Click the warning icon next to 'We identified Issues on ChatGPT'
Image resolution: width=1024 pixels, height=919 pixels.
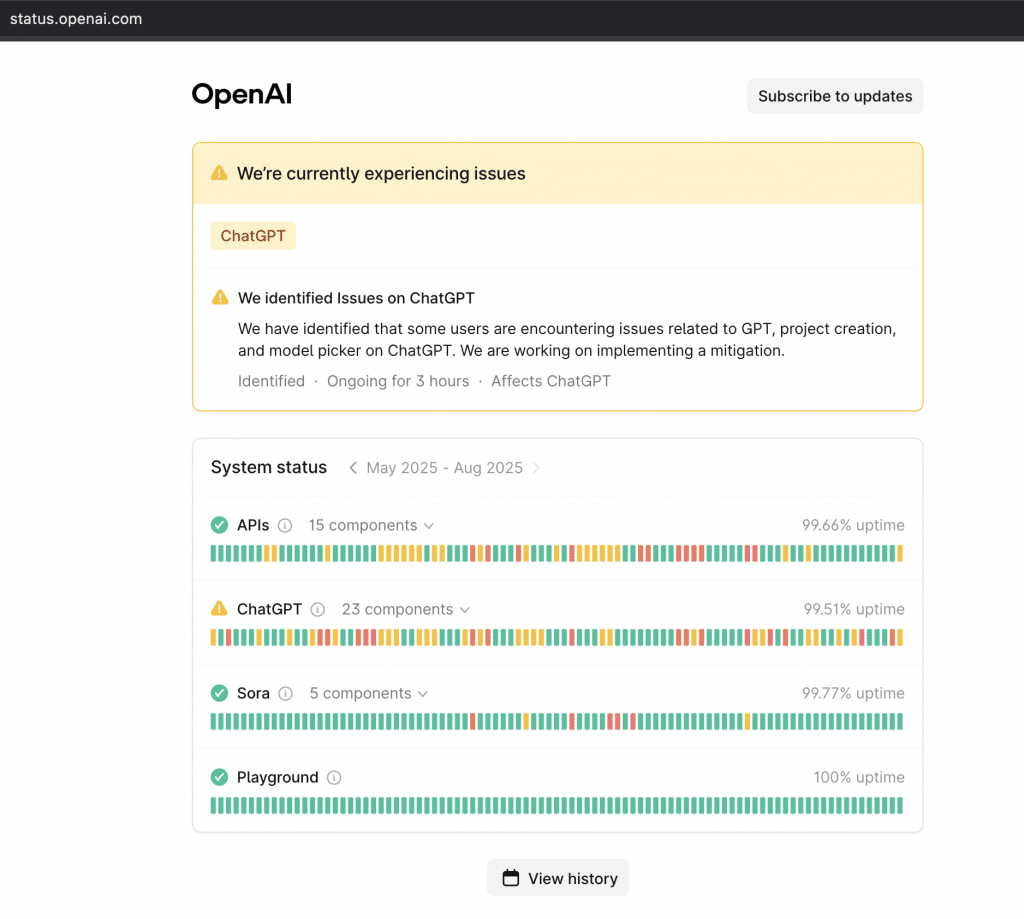[221, 298]
